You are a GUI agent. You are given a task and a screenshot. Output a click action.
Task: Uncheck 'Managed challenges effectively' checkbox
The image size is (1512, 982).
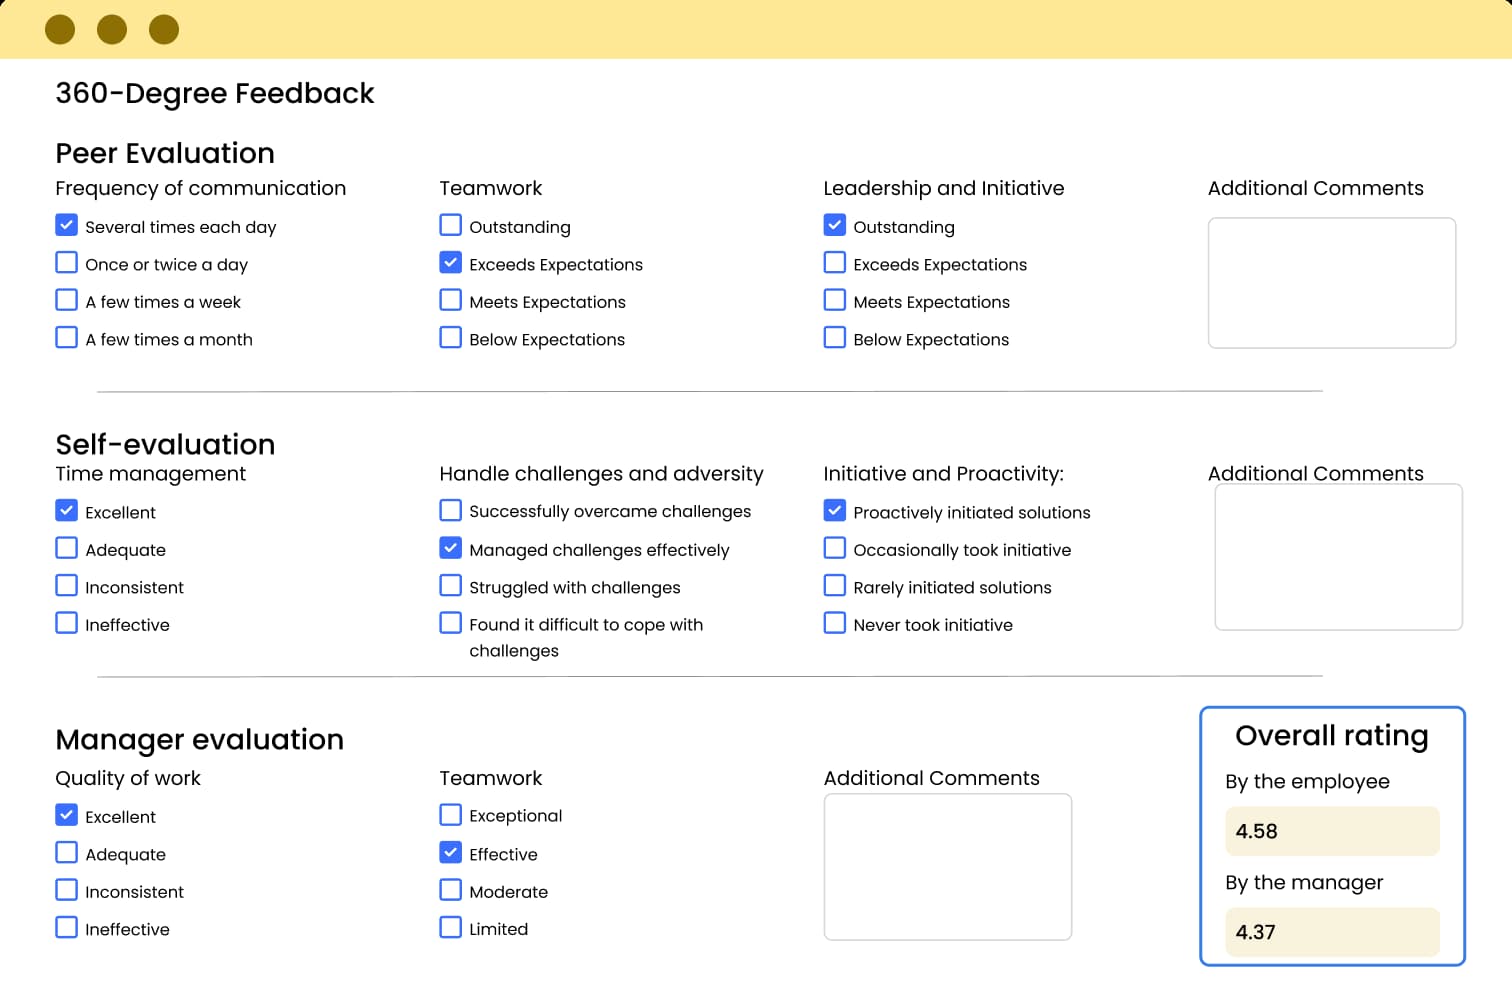(x=451, y=548)
